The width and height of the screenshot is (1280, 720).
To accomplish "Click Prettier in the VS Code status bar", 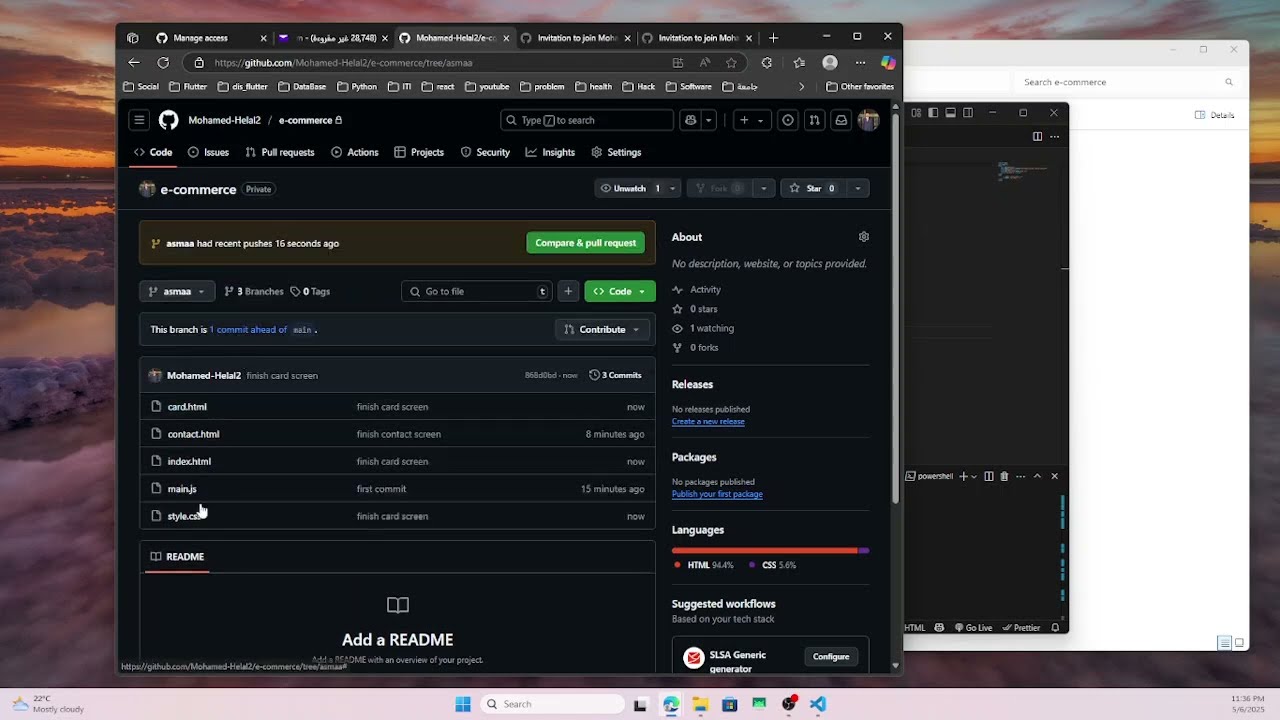I will click(1021, 628).
